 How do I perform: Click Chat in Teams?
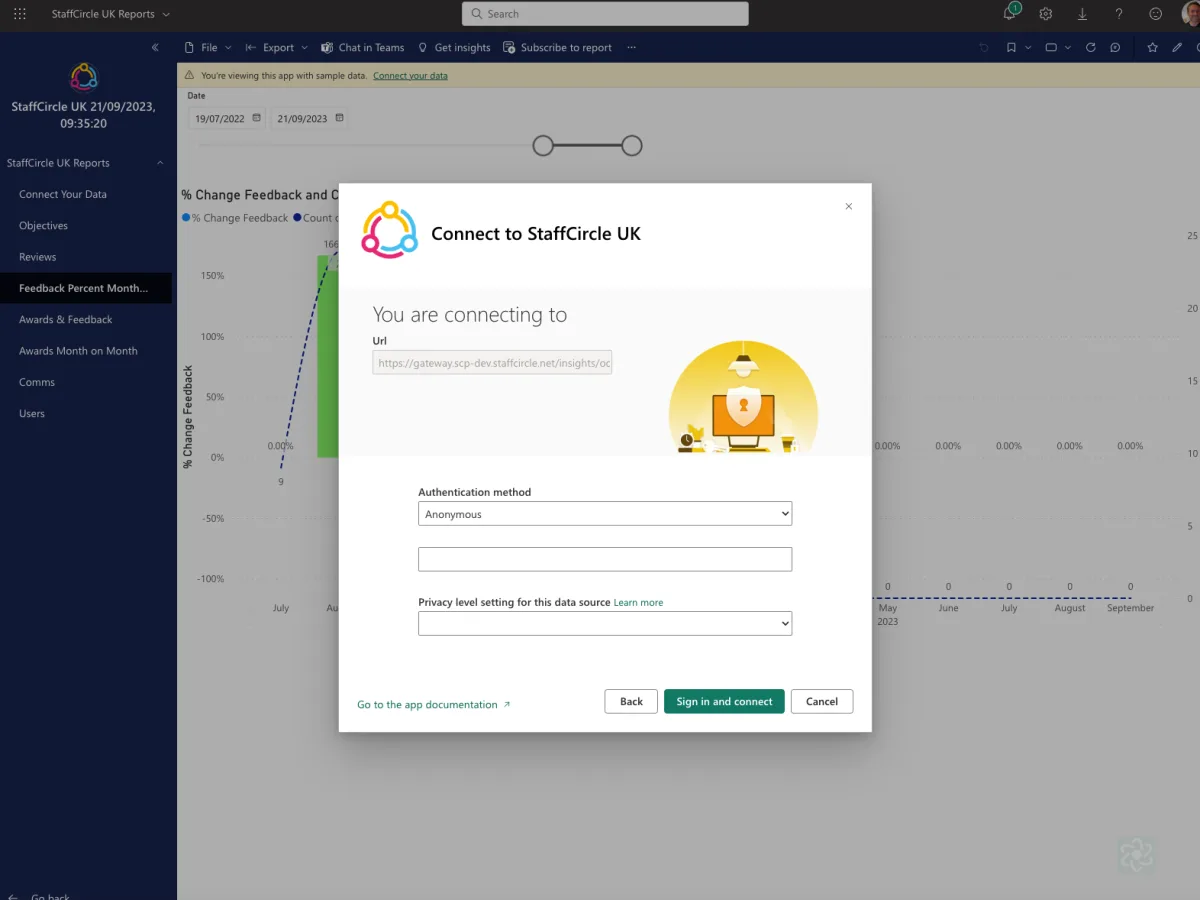pos(362,47)
